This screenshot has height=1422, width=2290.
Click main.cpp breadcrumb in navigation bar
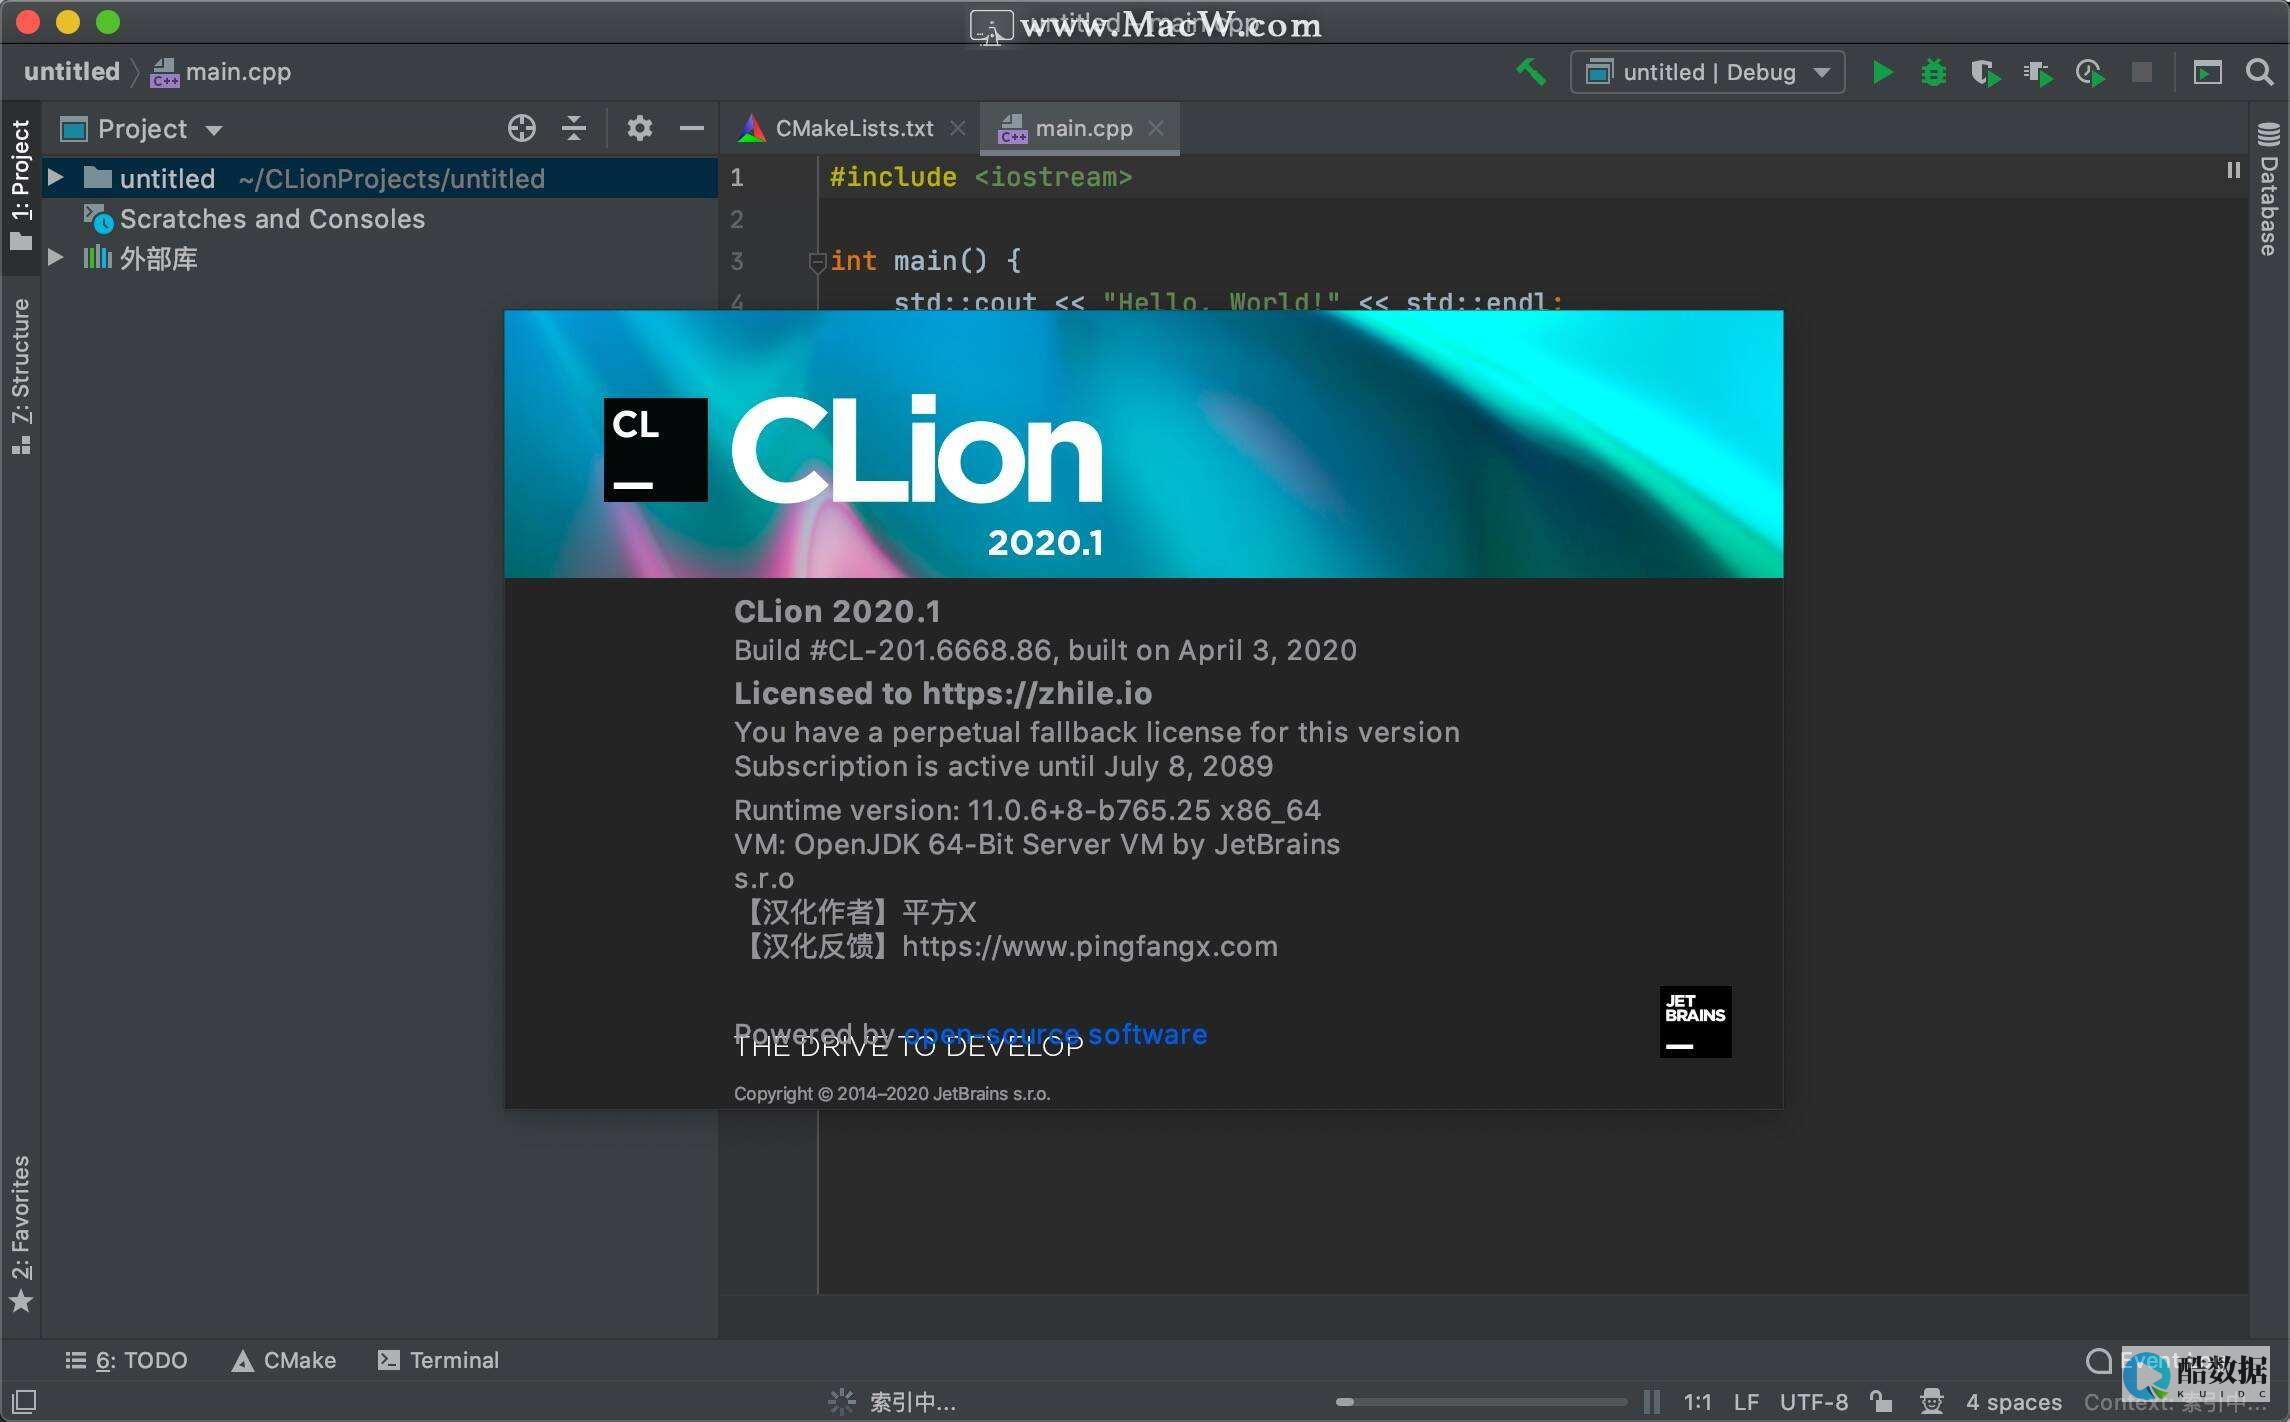(221, 72)
